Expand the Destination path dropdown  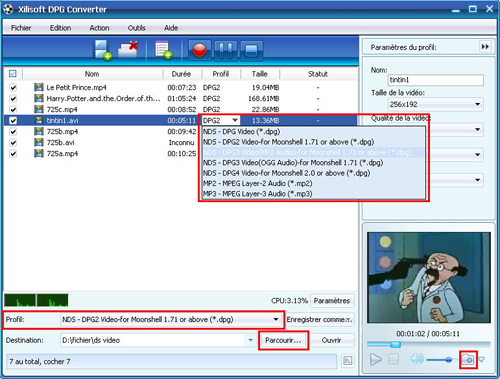(x=250, y=340)
